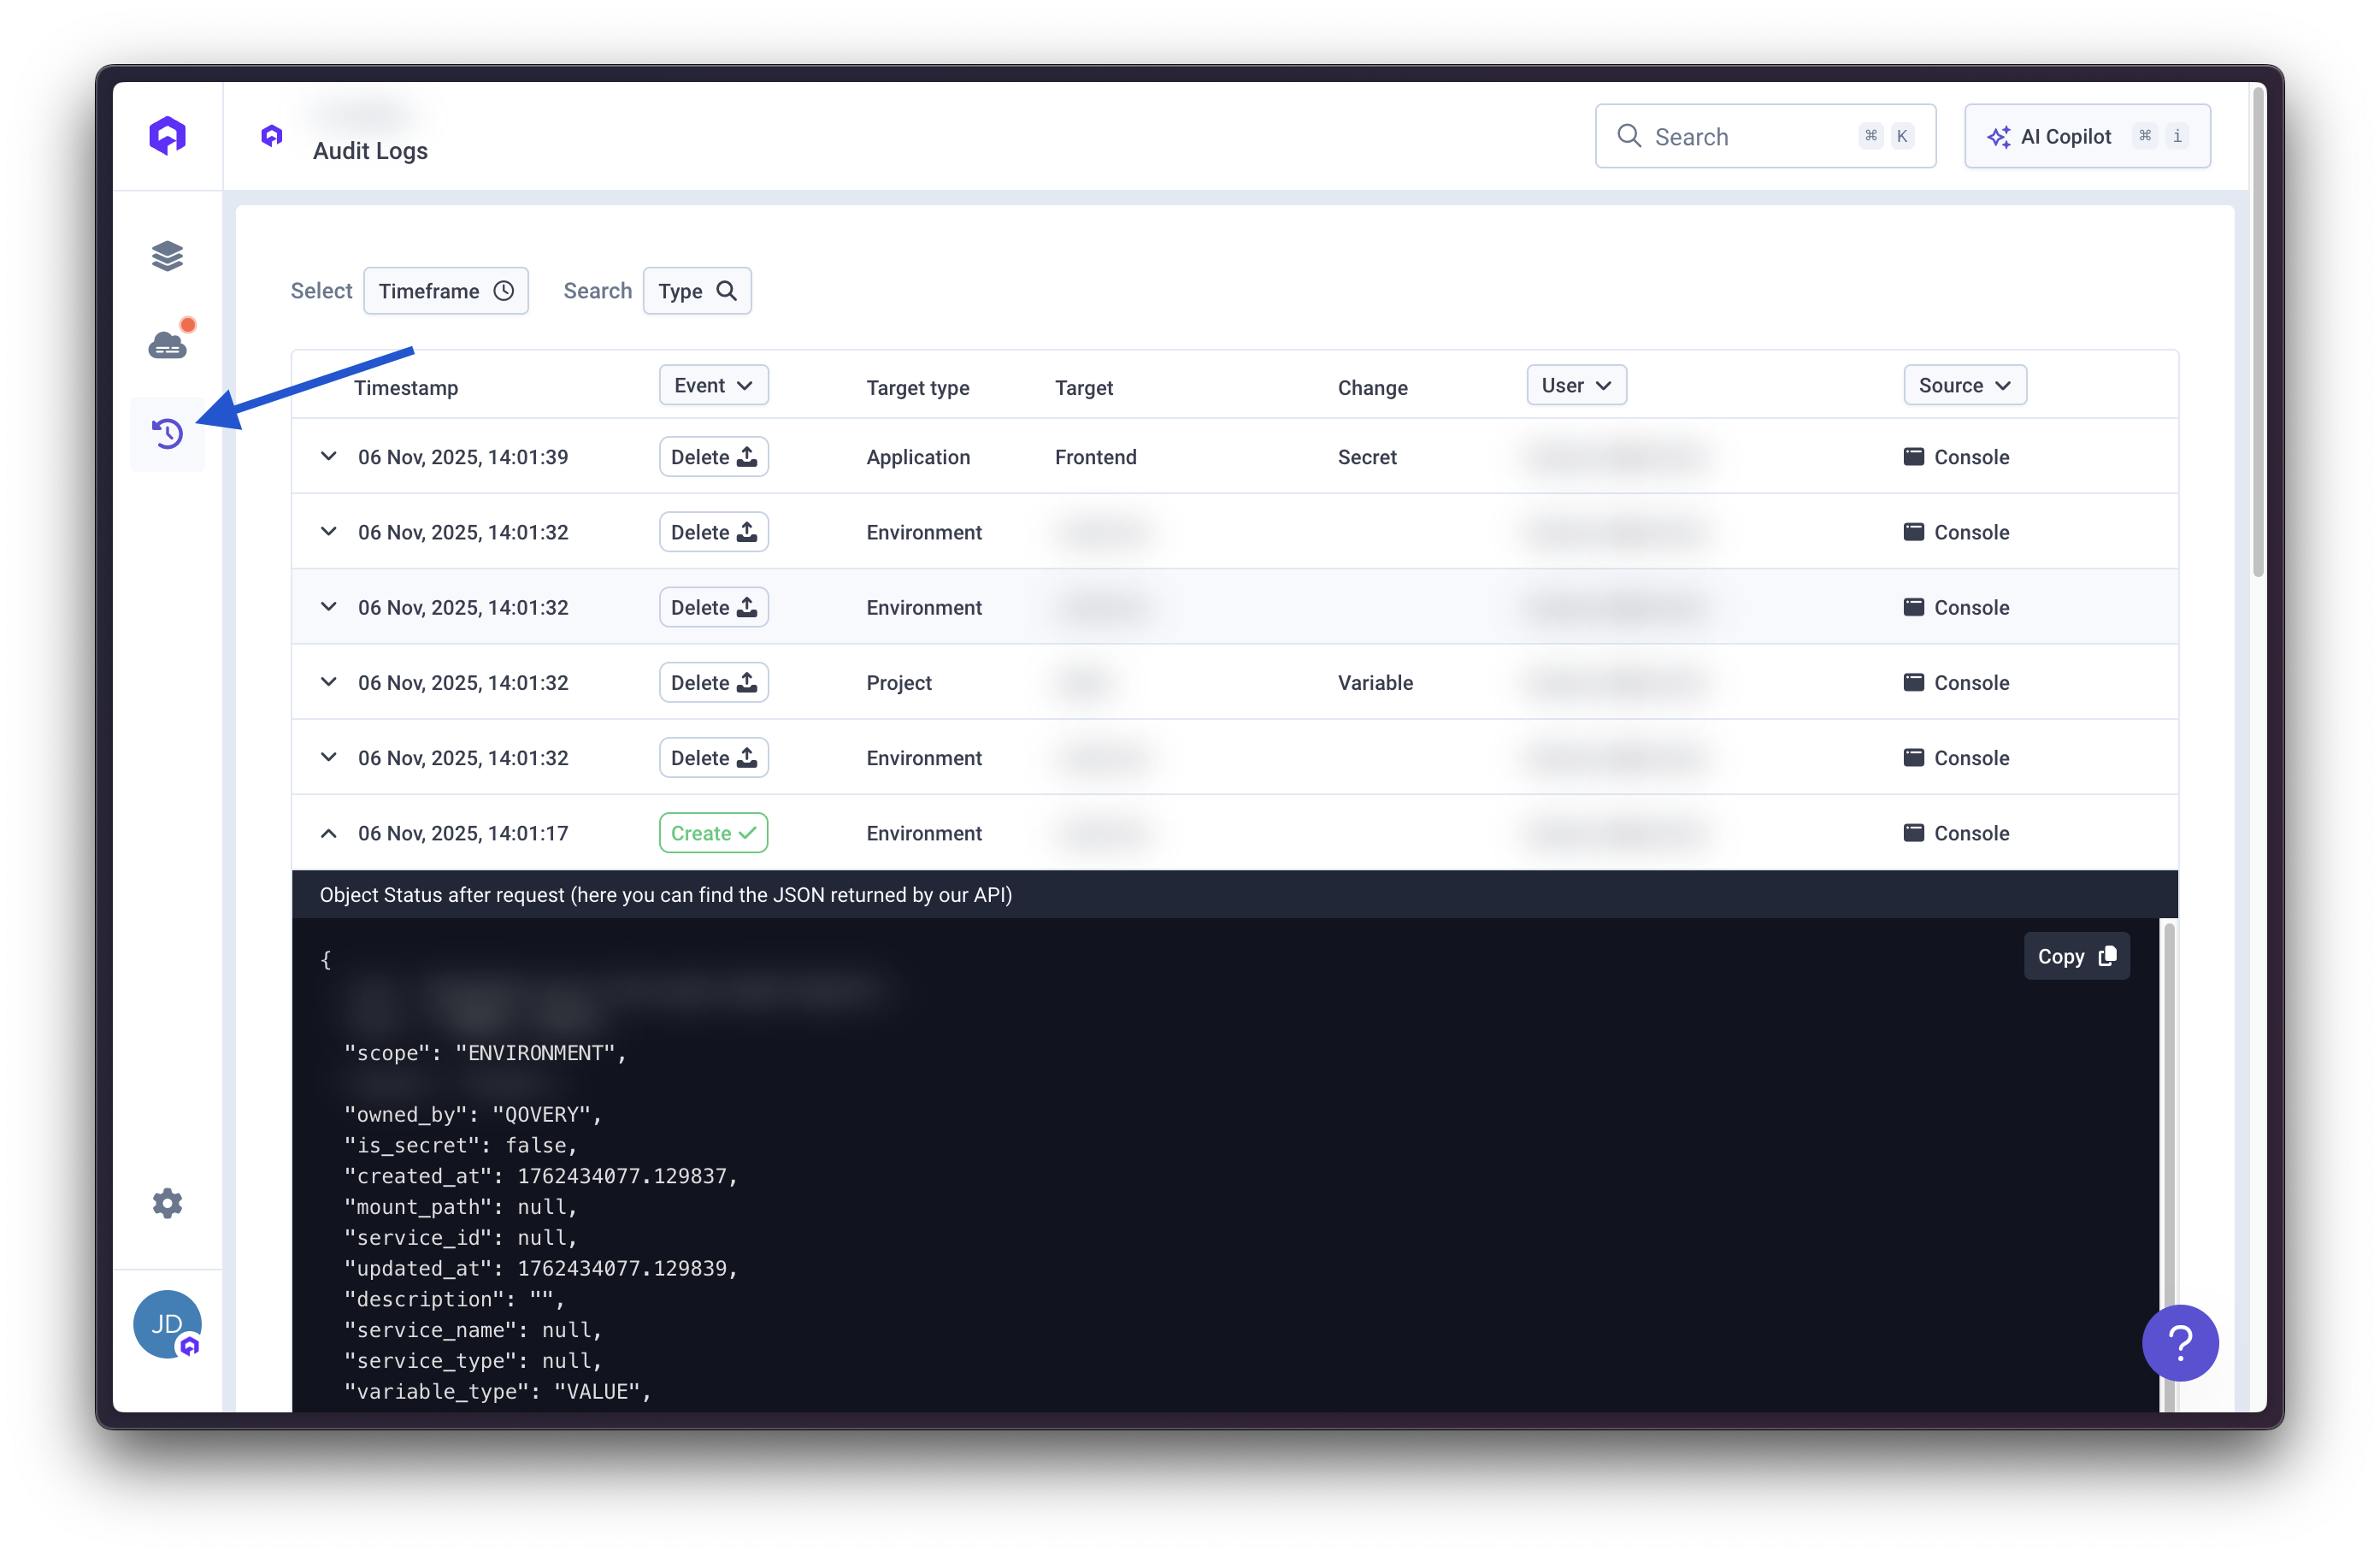Open the Type search filter
Image resolution: width=2380 pixels, height=1556 pixels.
tap(697, 291)
